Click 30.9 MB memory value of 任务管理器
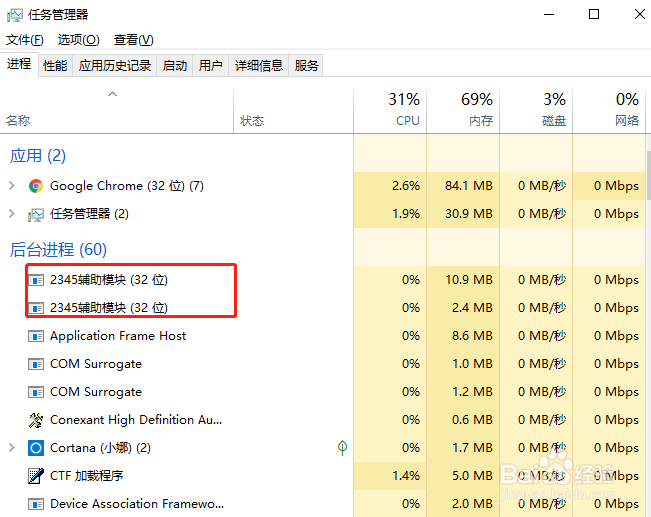651x517 pixels. pos(469,214)
